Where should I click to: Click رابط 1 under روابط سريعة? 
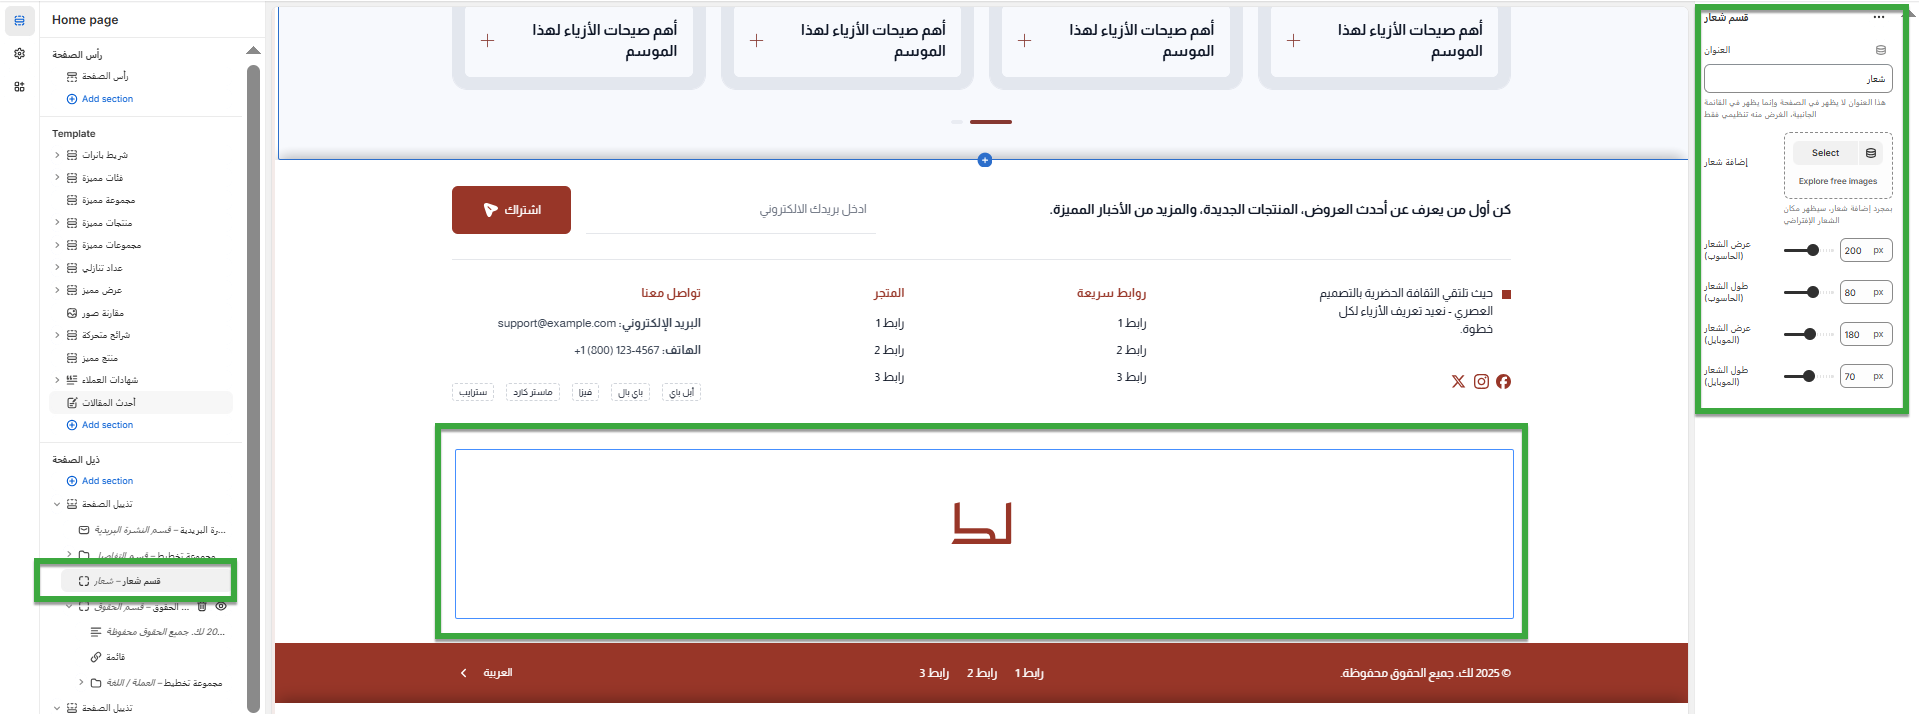coord(1132,323)
